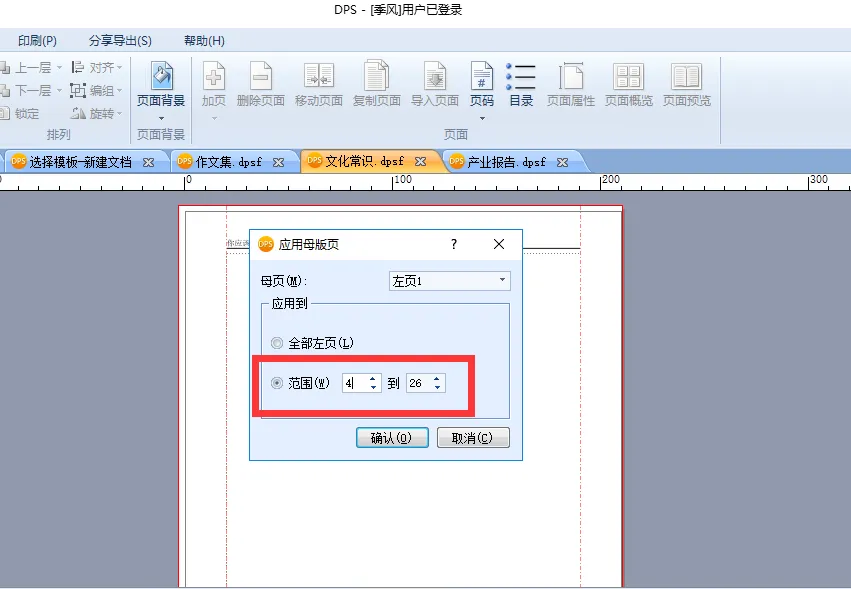851x589 pixels.
Task: Open the 母页 dropdown showing 左页1
Action: [x=450, y=281]
